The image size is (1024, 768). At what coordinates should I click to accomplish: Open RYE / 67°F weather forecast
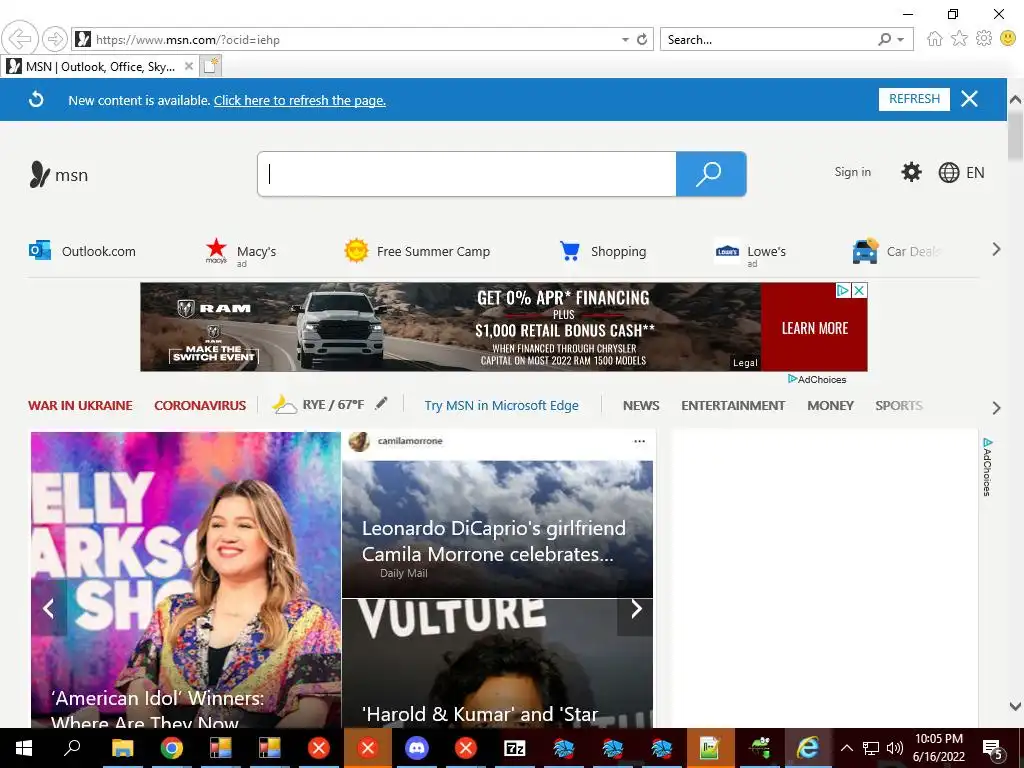click(318, 405)
